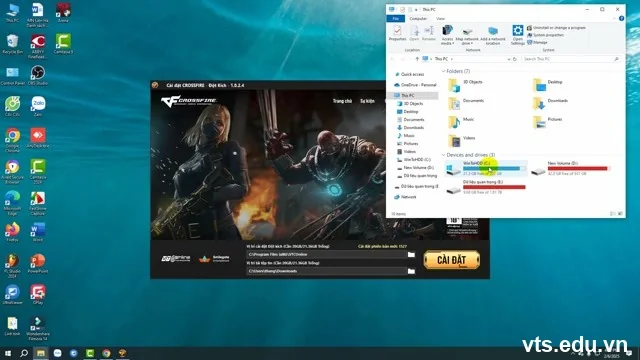Open Trang chủ link in Crossfire installer
The image size is (640, 360).
pyautogui.click(x=342, y=101)
